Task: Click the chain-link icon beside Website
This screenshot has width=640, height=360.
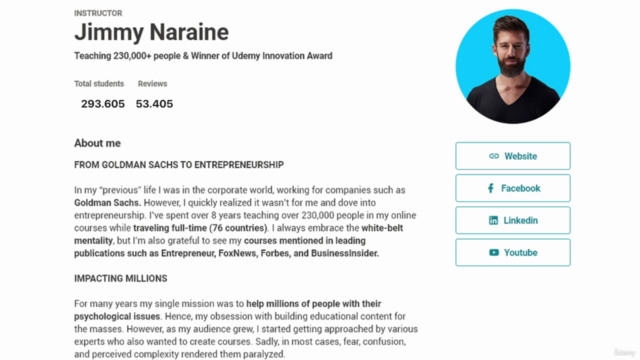Action: pyautogui.click(x=494, y=156)
